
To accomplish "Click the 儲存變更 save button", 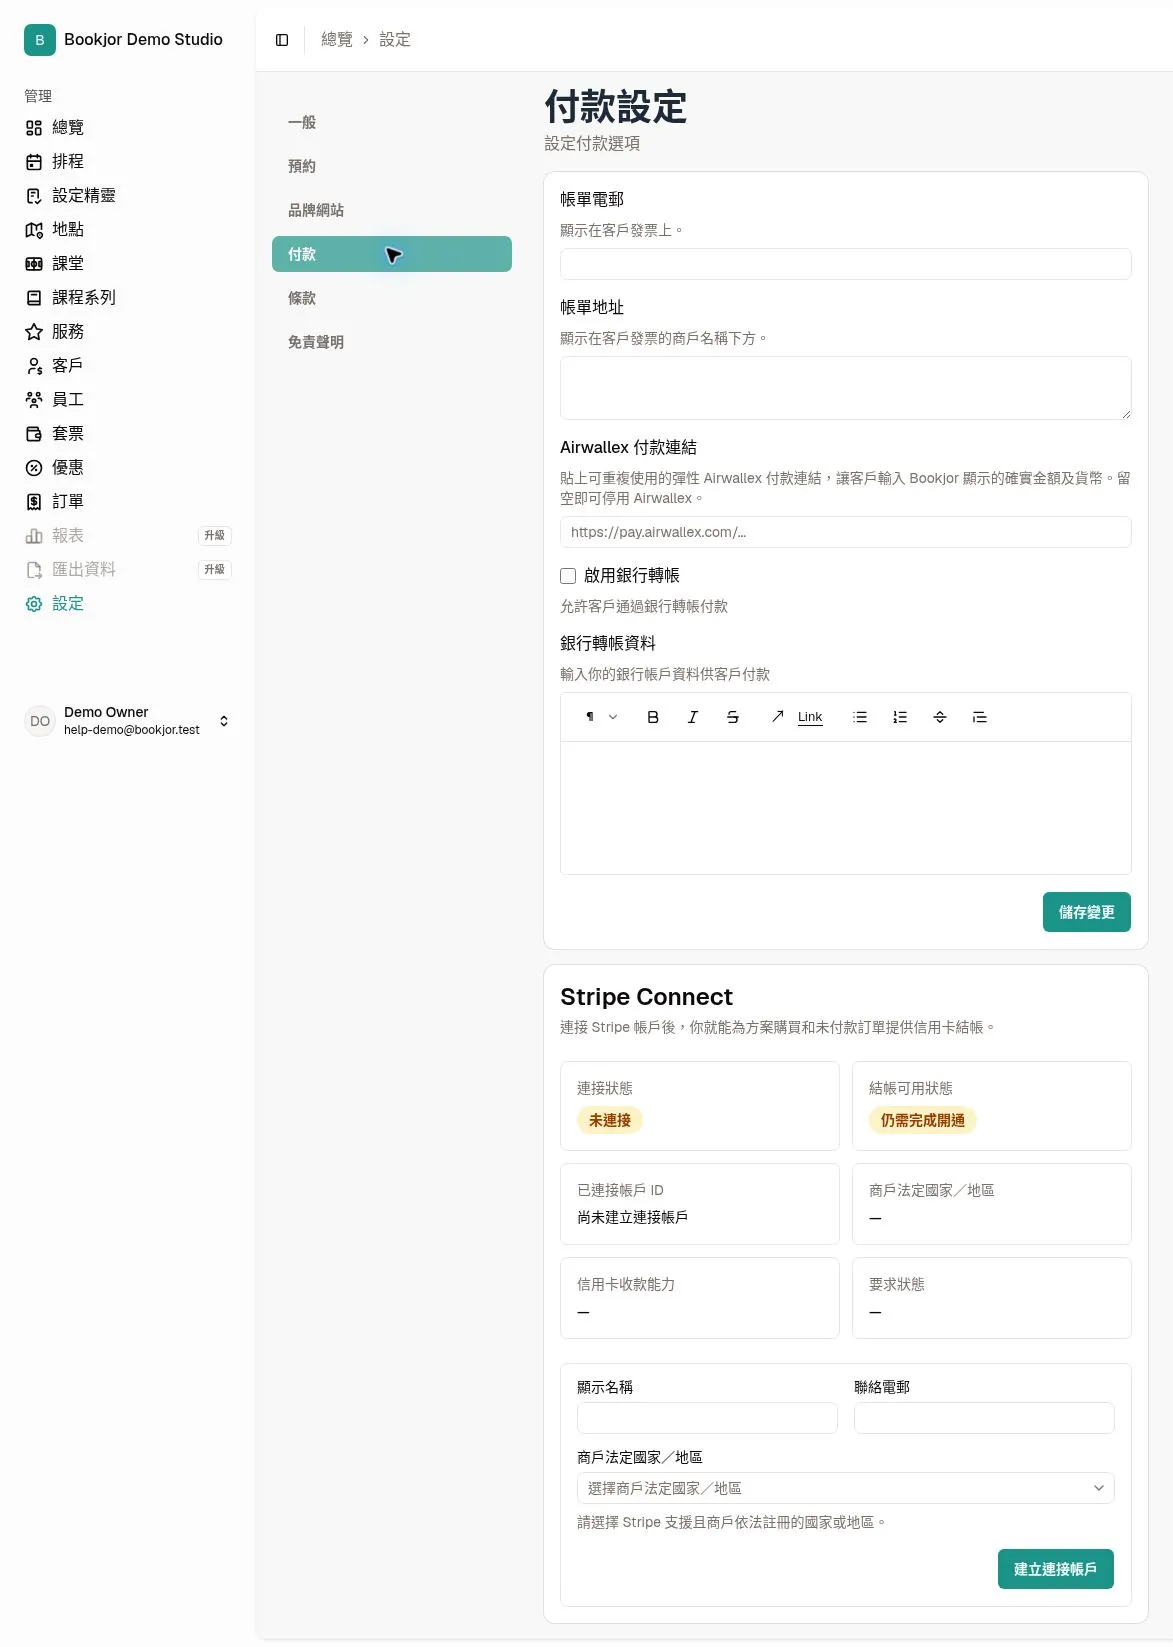I will [x=1087, y=912].
